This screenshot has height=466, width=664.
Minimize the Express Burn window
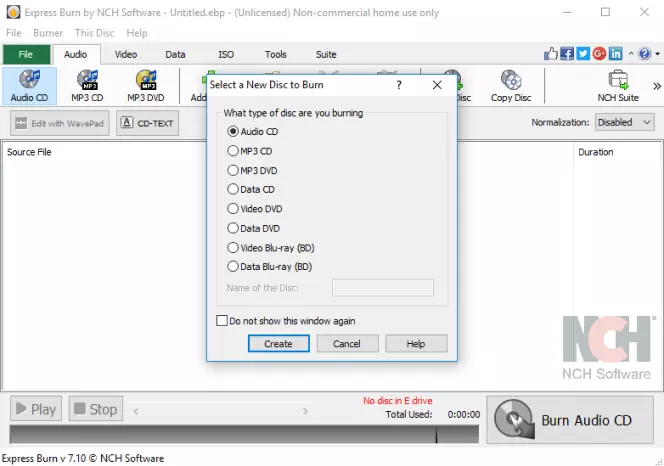567,12
